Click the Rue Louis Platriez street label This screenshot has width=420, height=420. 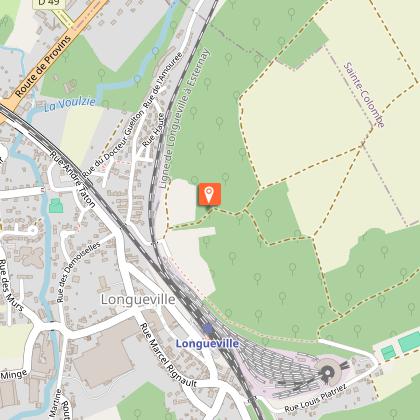coord(316,398)
